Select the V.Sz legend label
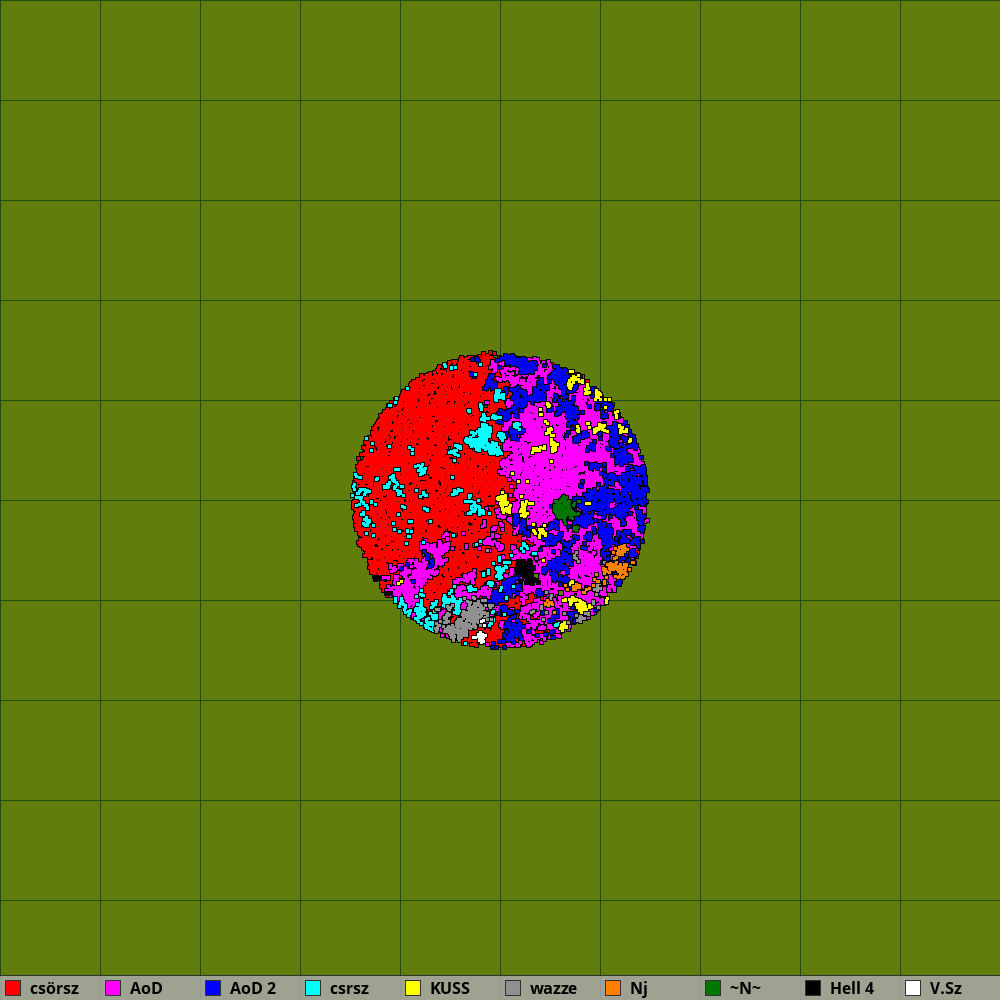Image resolution: width=1000 pixels, height=1000 pixels. (x=945, y=989)
